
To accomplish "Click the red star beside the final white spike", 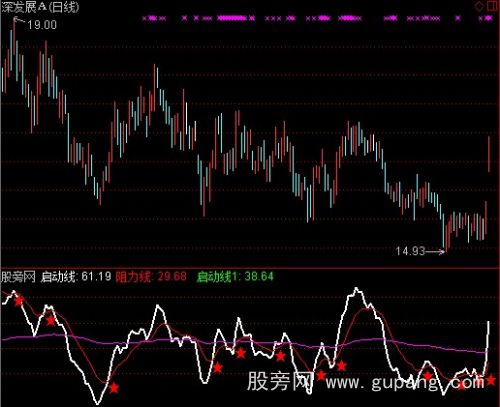I will coord(491,380).
